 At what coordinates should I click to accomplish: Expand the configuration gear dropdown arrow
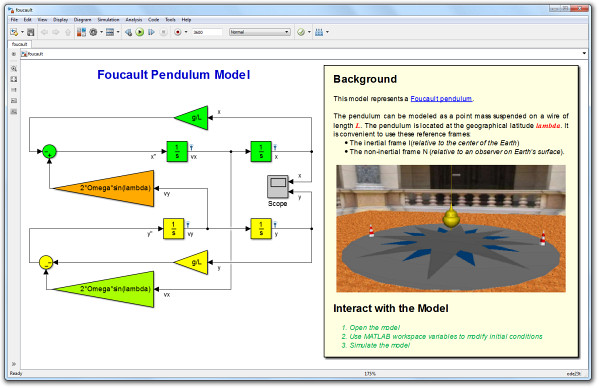[101, 32]
